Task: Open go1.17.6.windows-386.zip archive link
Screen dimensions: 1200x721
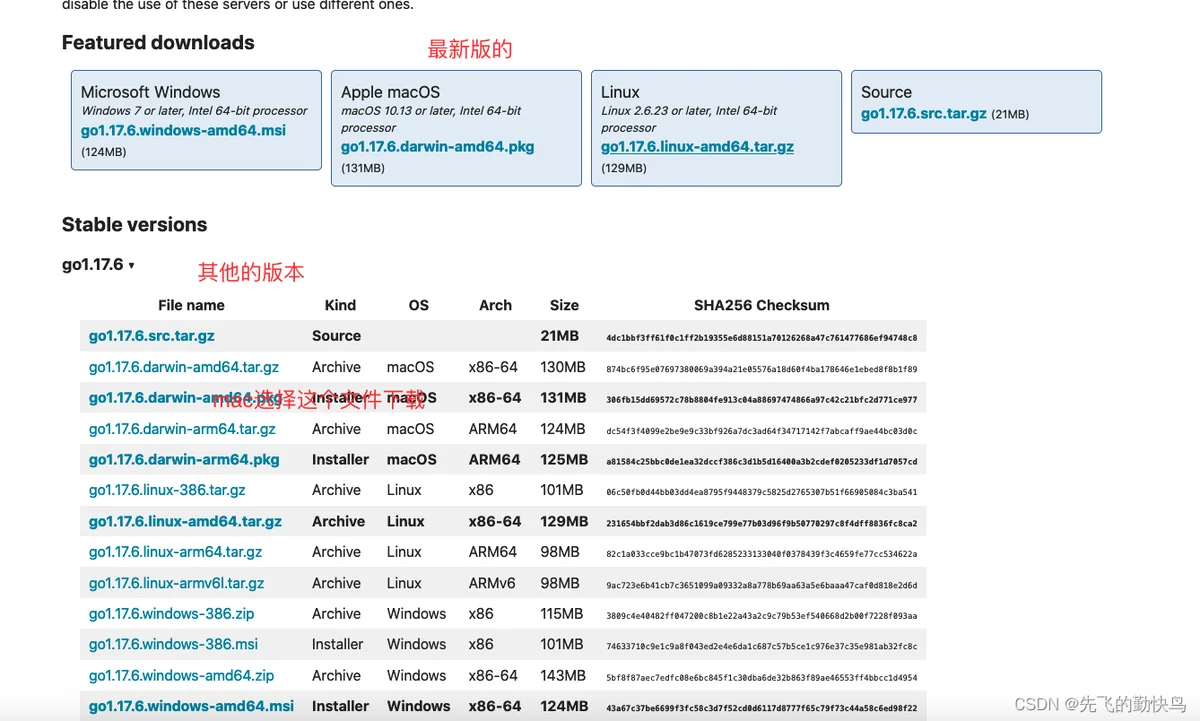Action: click(x=171, y=614)
